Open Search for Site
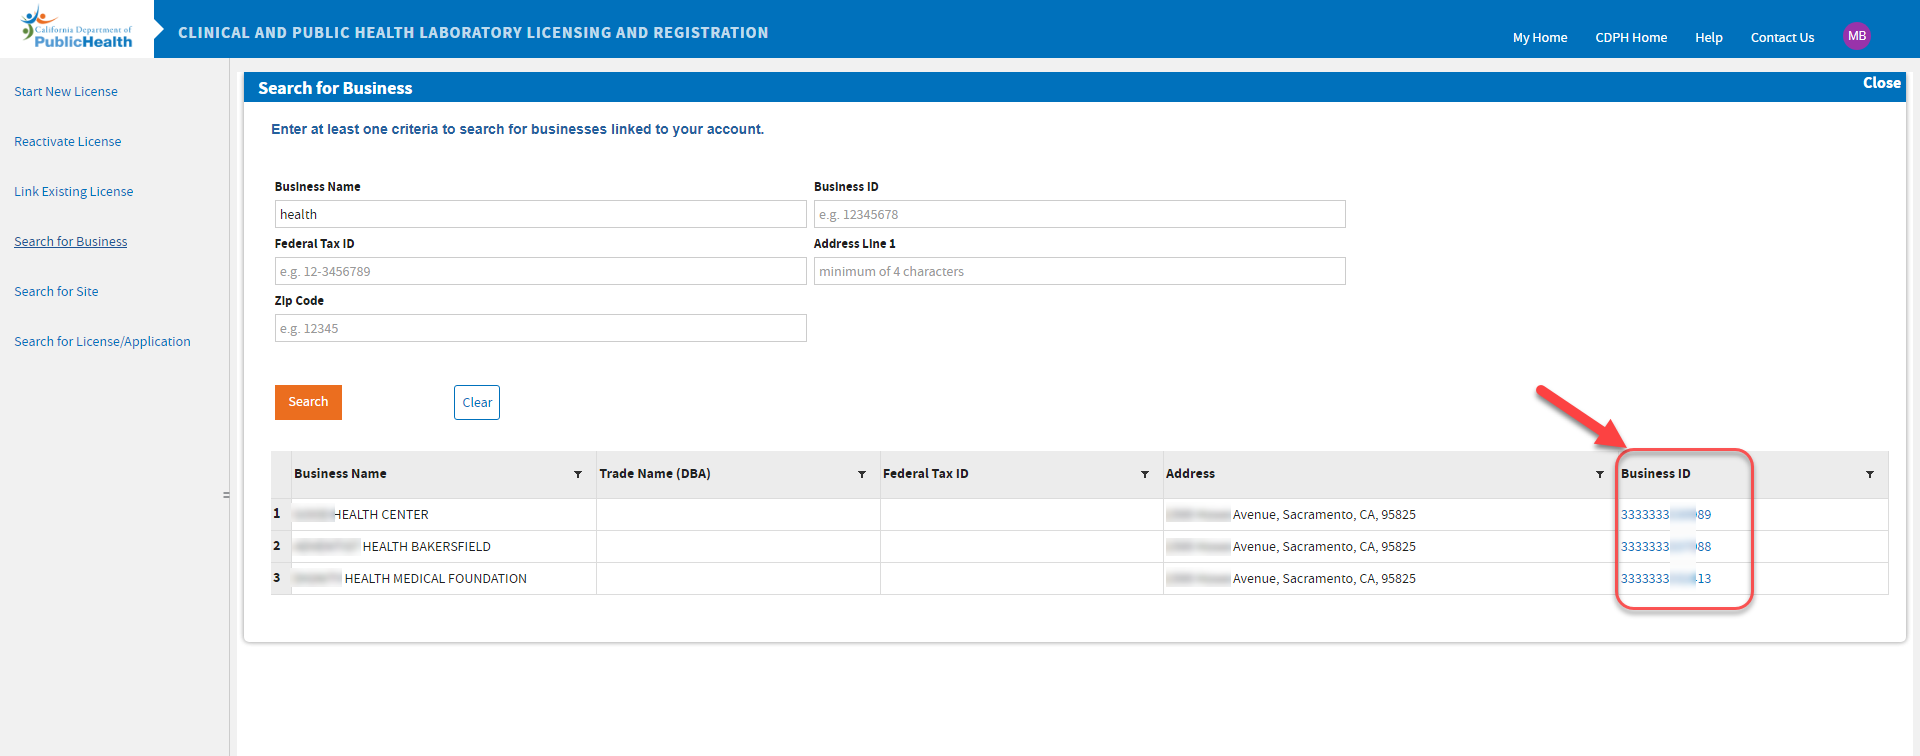This screenshot has width=1920, height=756. click(x=56, y=291)
